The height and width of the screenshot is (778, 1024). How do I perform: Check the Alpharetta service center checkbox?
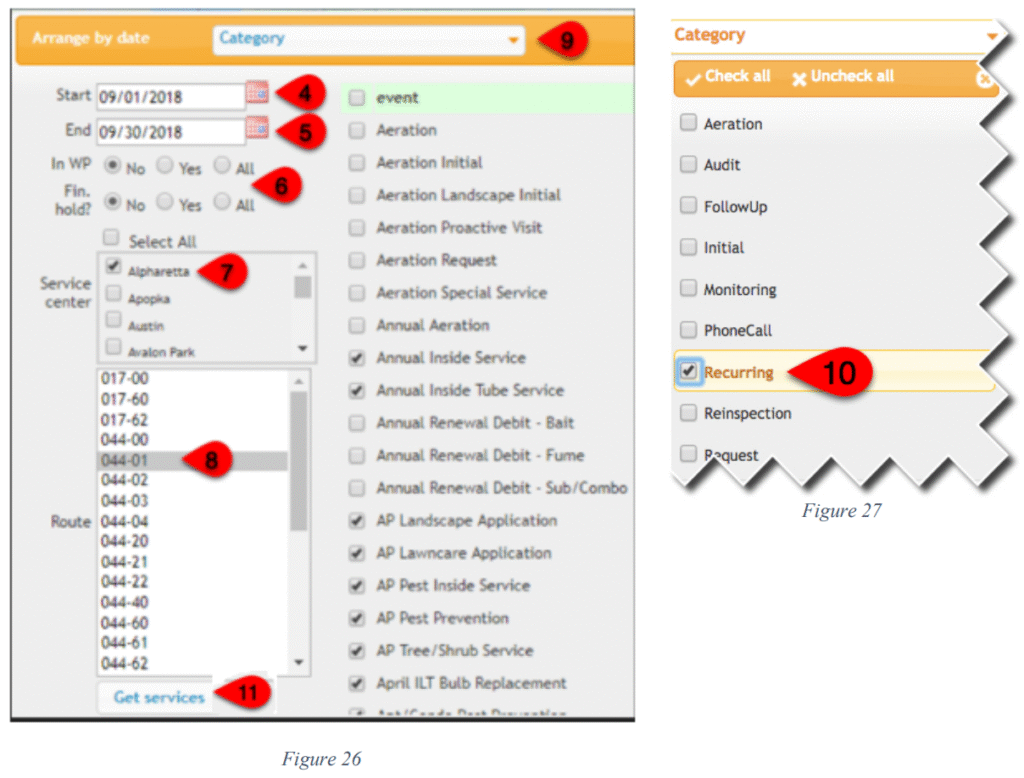pyautogui.click(x=114, y=268)
